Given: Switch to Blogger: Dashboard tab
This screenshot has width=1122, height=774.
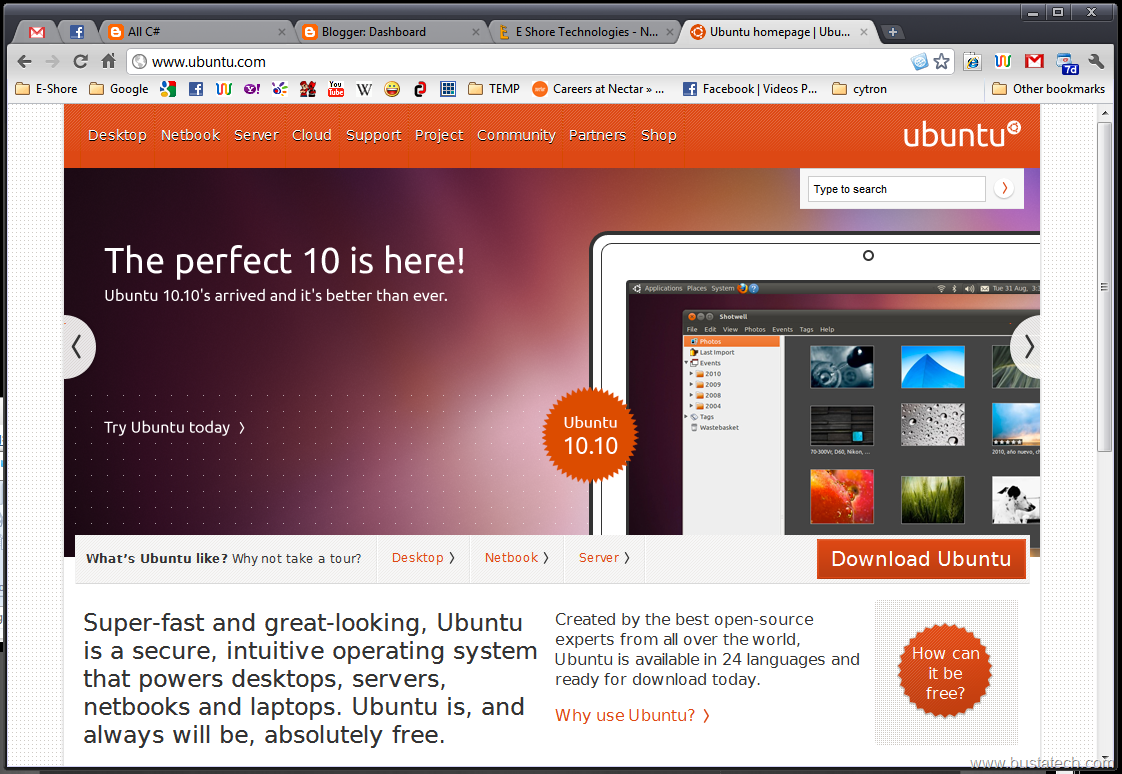Looking at the screenshot, I should tap(390, 32).
